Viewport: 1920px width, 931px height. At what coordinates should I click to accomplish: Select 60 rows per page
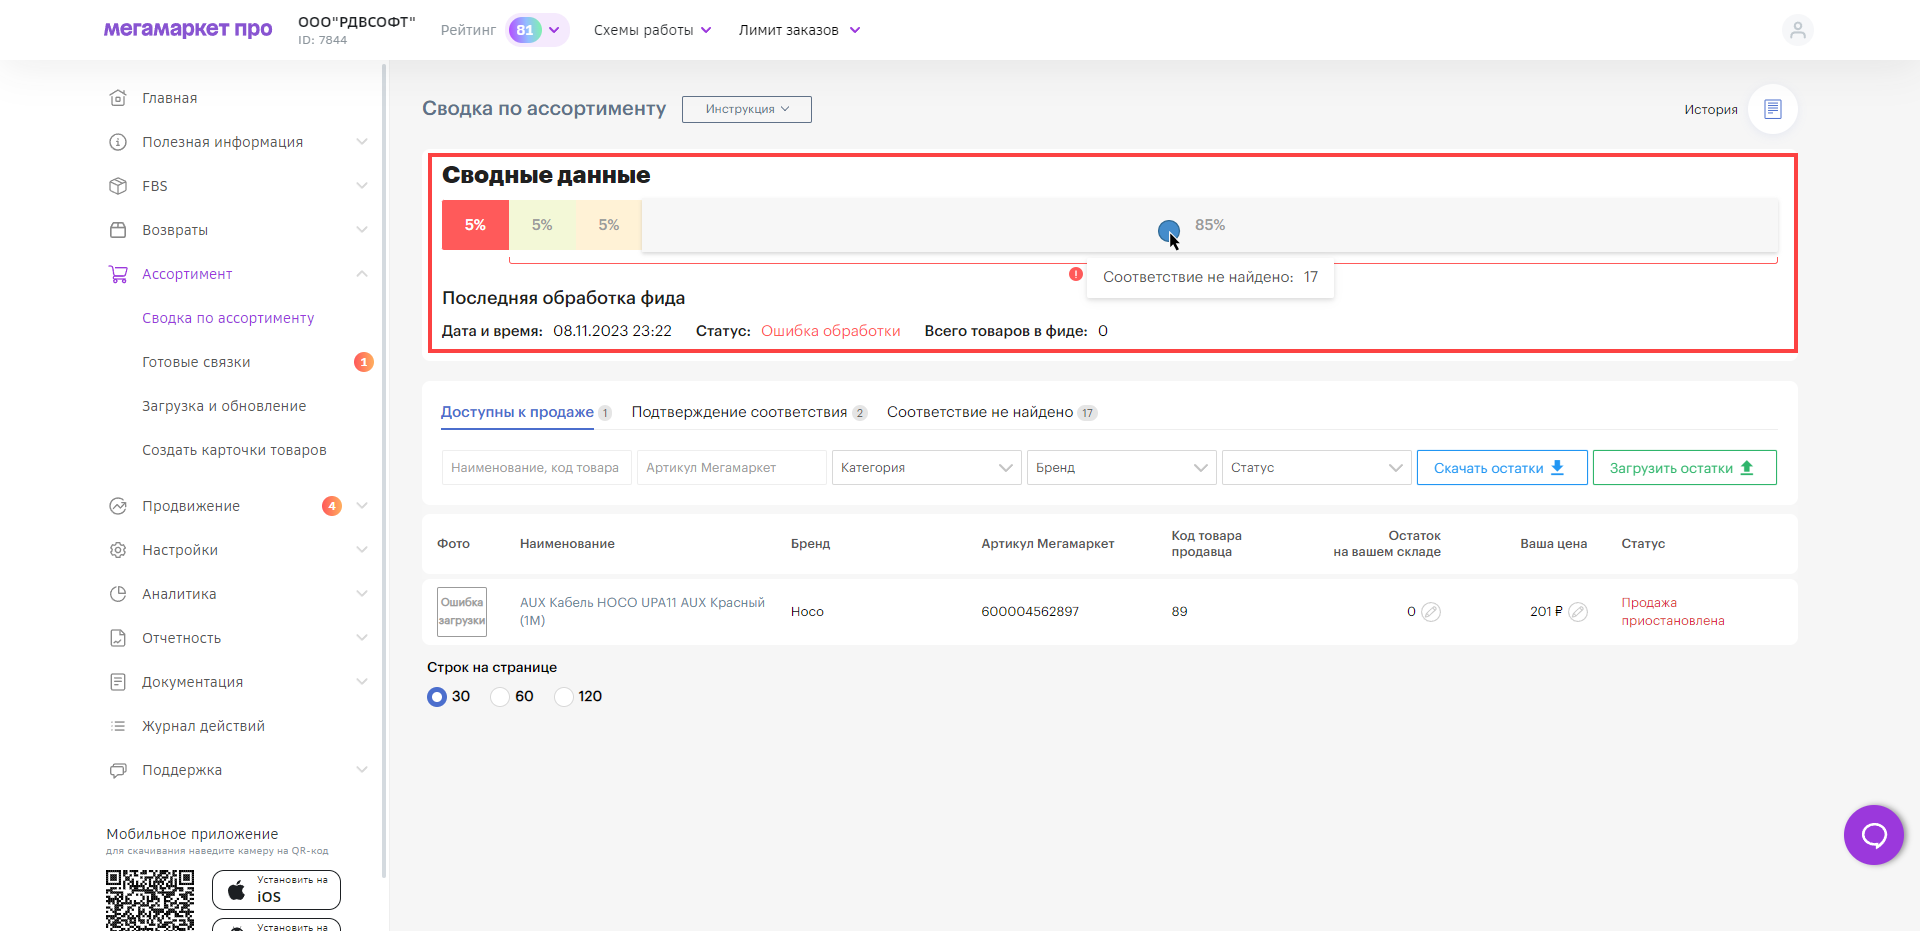(x=500, y=697)
